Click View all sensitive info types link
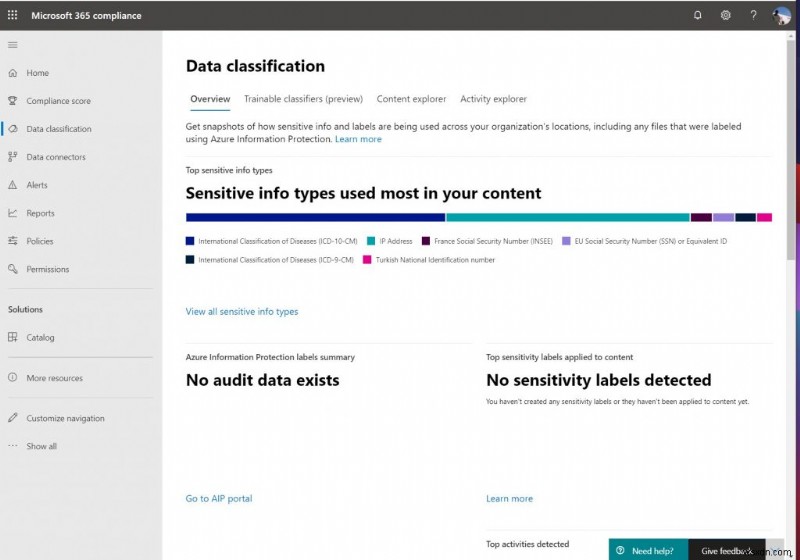 tap(242, 312)
